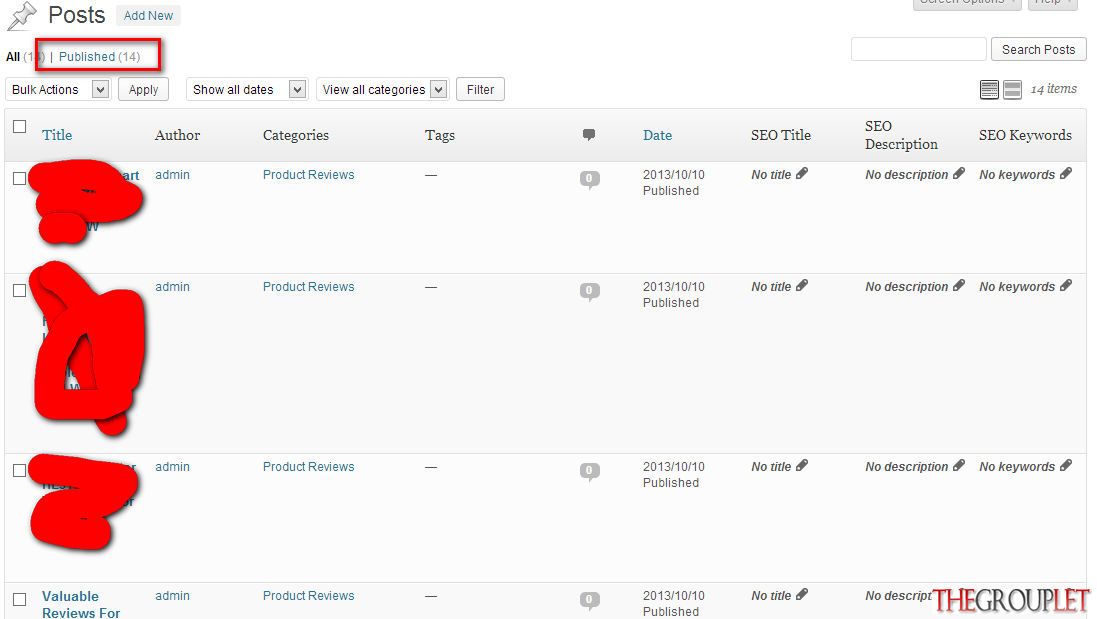Tick the select-all checkbox beside Title header
The height and width of the screenshot is (619, 1097).
point(20,127)
